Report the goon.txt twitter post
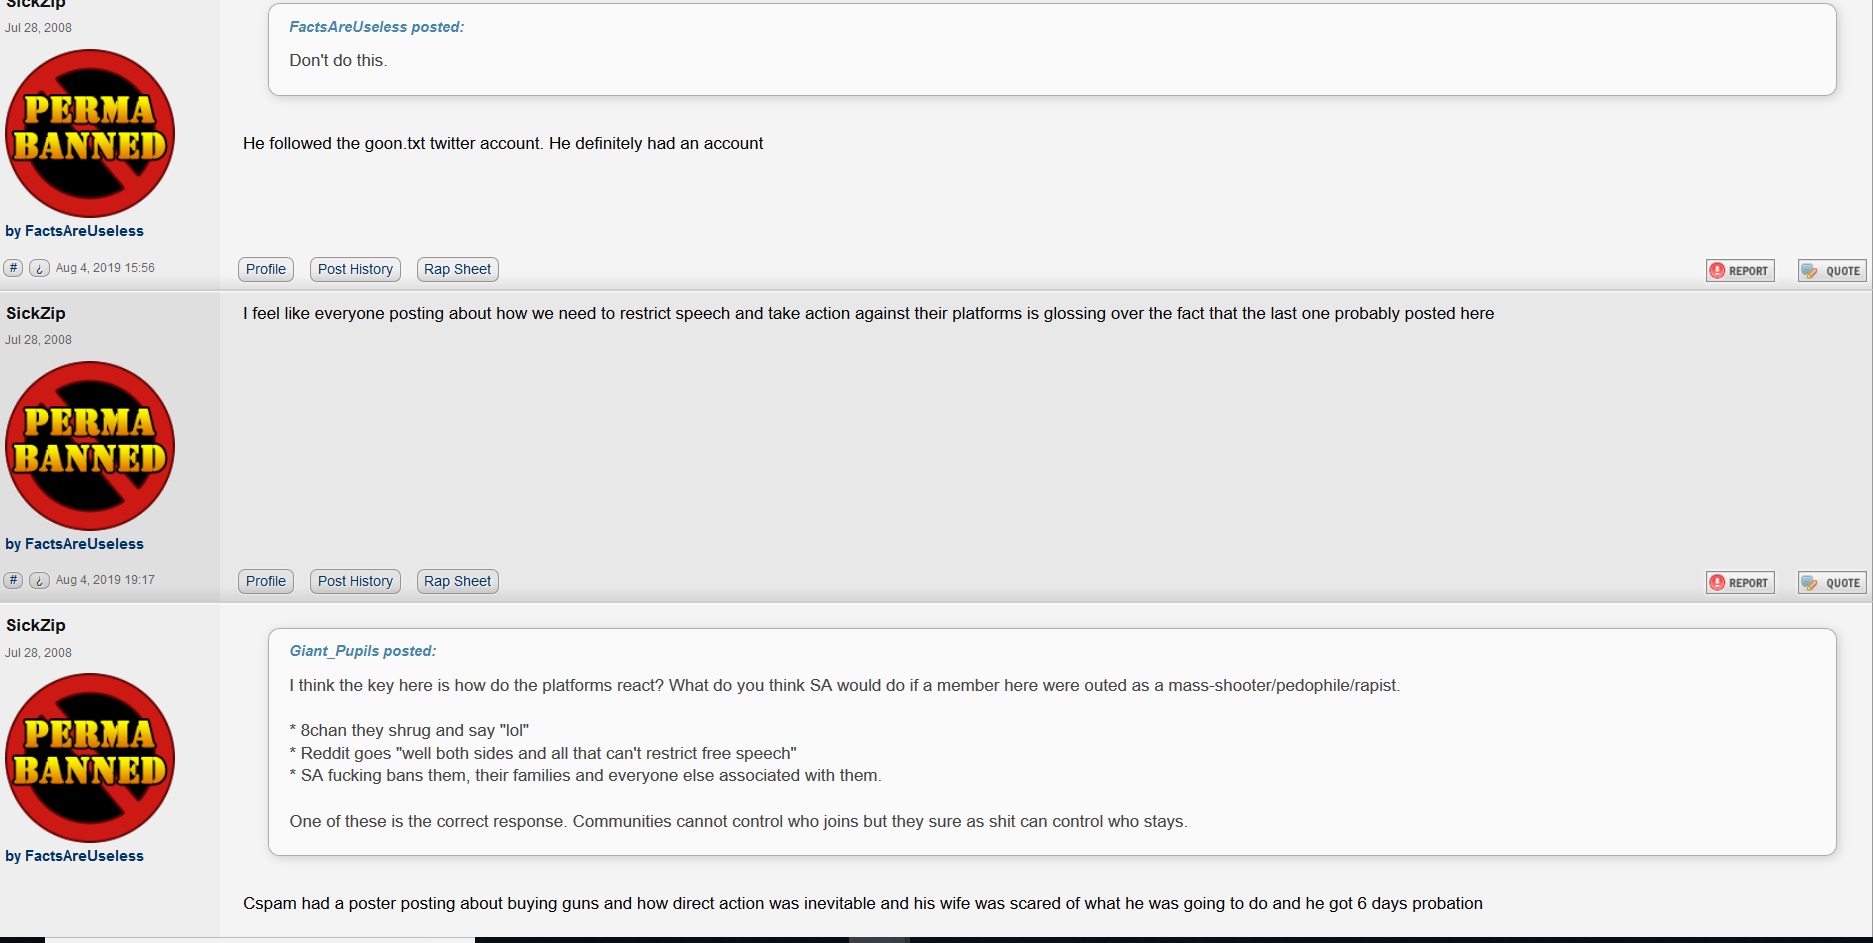Viewport: 1873px width, 943px height. pos(1740,270)
